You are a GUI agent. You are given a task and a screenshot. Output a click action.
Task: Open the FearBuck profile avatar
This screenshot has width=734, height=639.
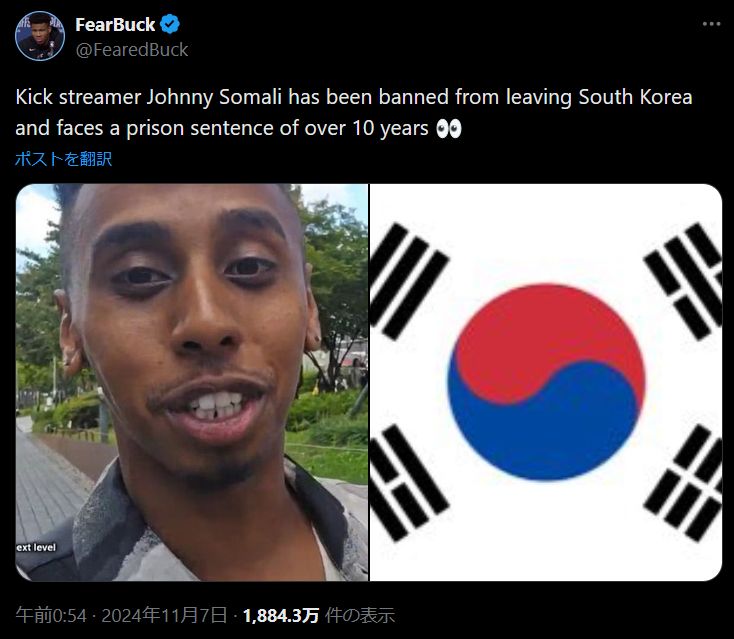coord(40,36)
